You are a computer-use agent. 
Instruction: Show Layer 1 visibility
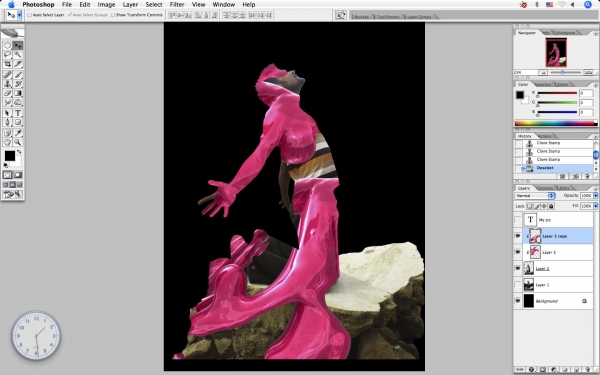[x=517, y=285]
